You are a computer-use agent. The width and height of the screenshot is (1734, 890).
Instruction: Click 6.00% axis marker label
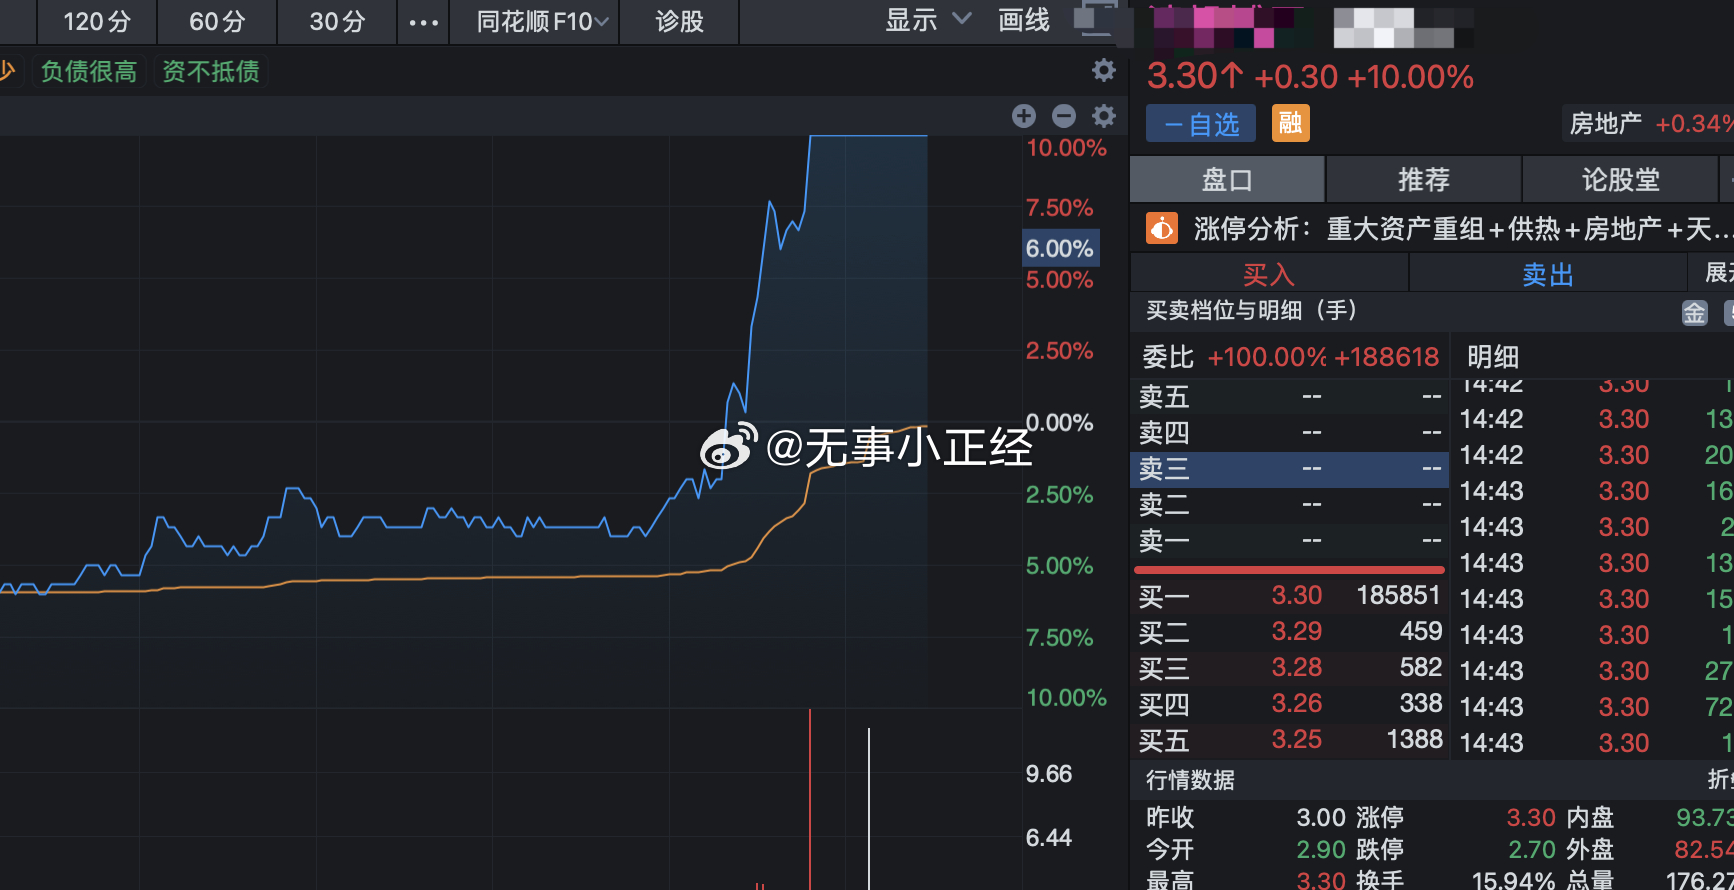coord(1060,248)
